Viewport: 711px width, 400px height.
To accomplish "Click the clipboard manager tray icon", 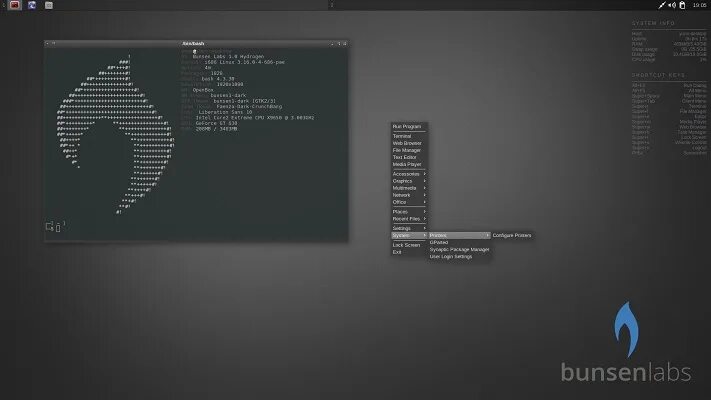I will 682,5.
